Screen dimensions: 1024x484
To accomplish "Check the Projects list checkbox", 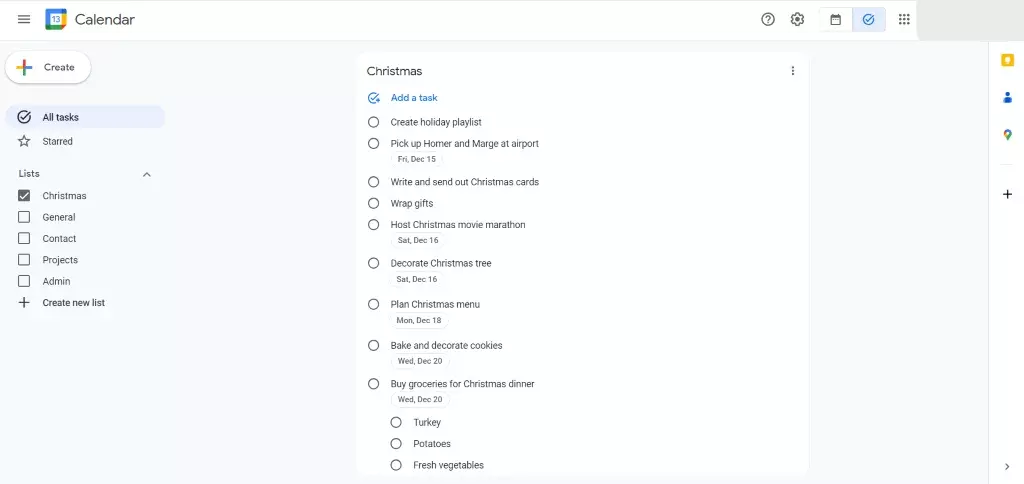I will click(24, 260).
